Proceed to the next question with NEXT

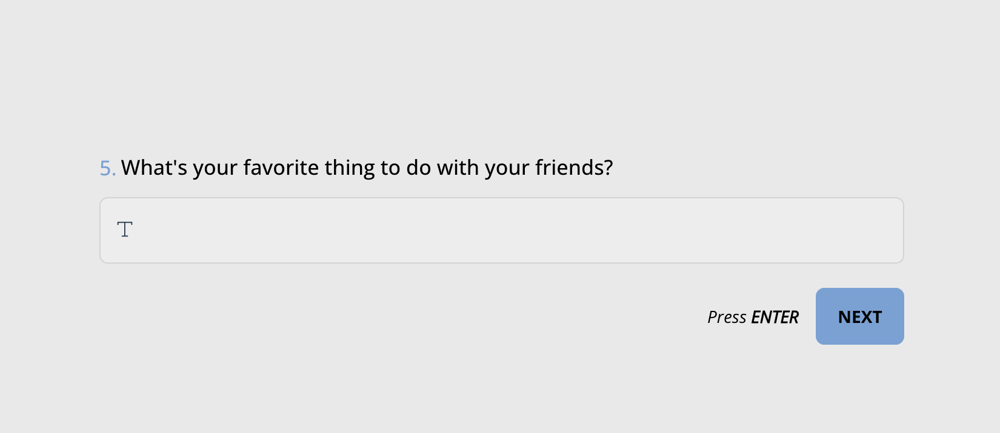pyautogui.click(x=859, y=316)
